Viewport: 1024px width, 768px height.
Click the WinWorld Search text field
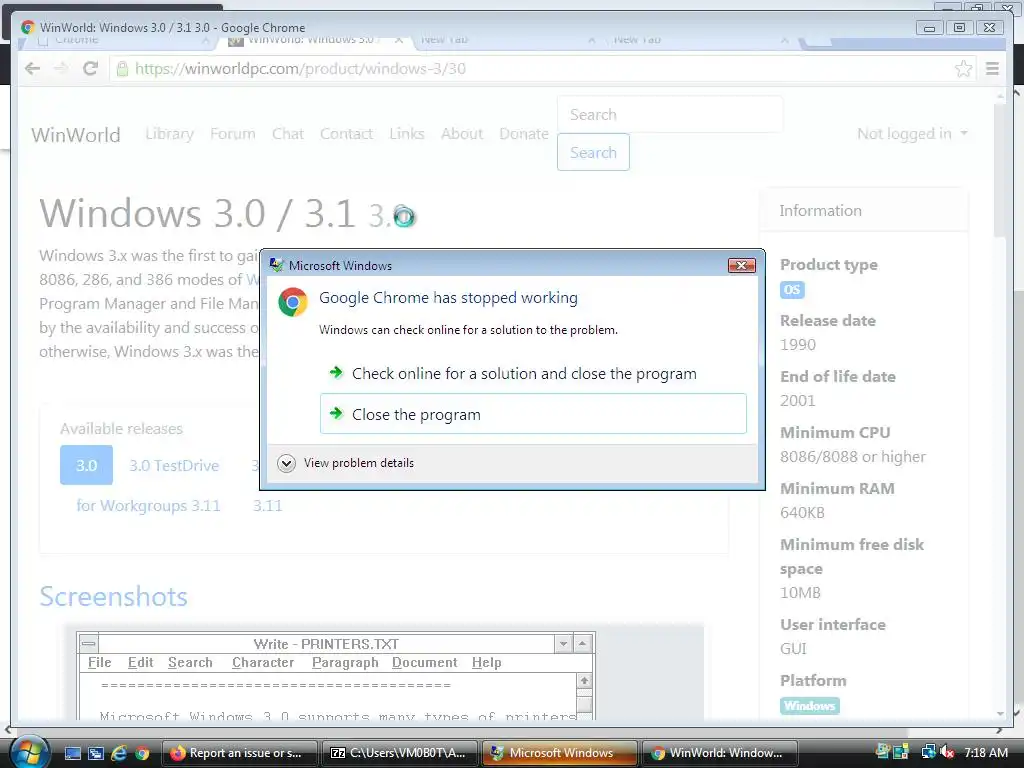pyautogui.click(x=670, y=114)
